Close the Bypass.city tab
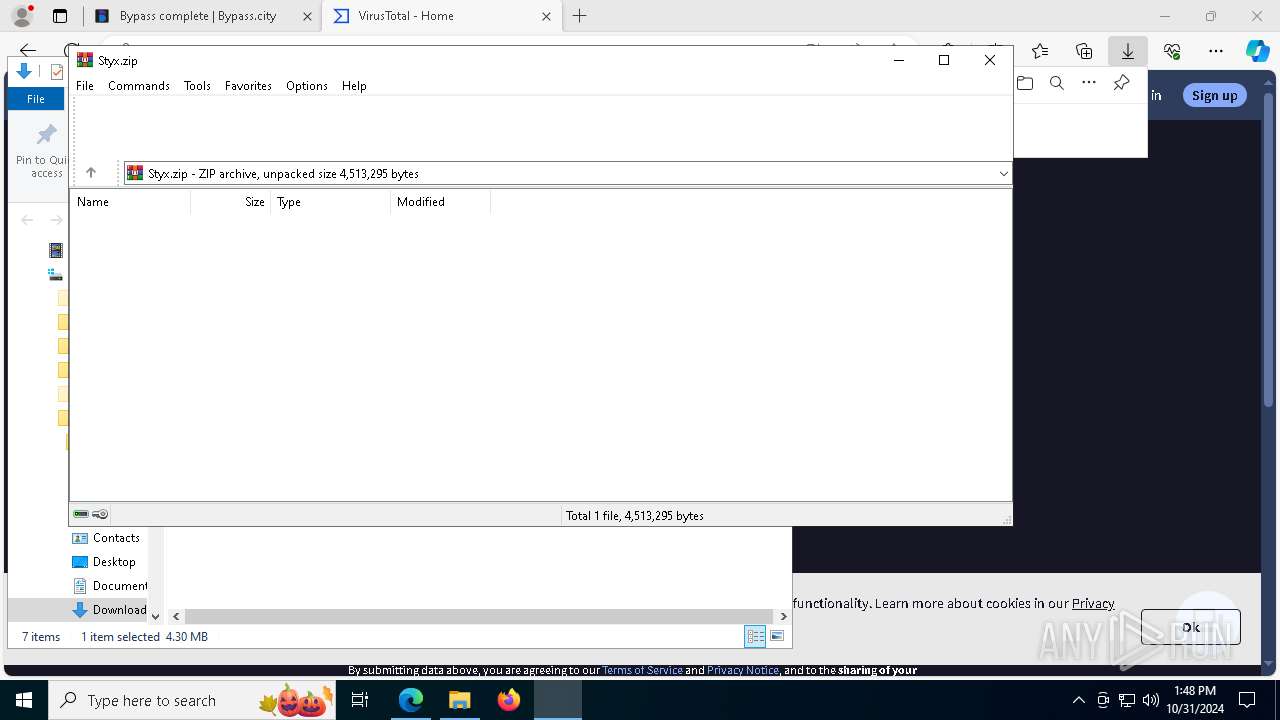1280x720 pixels. point(307,16)
